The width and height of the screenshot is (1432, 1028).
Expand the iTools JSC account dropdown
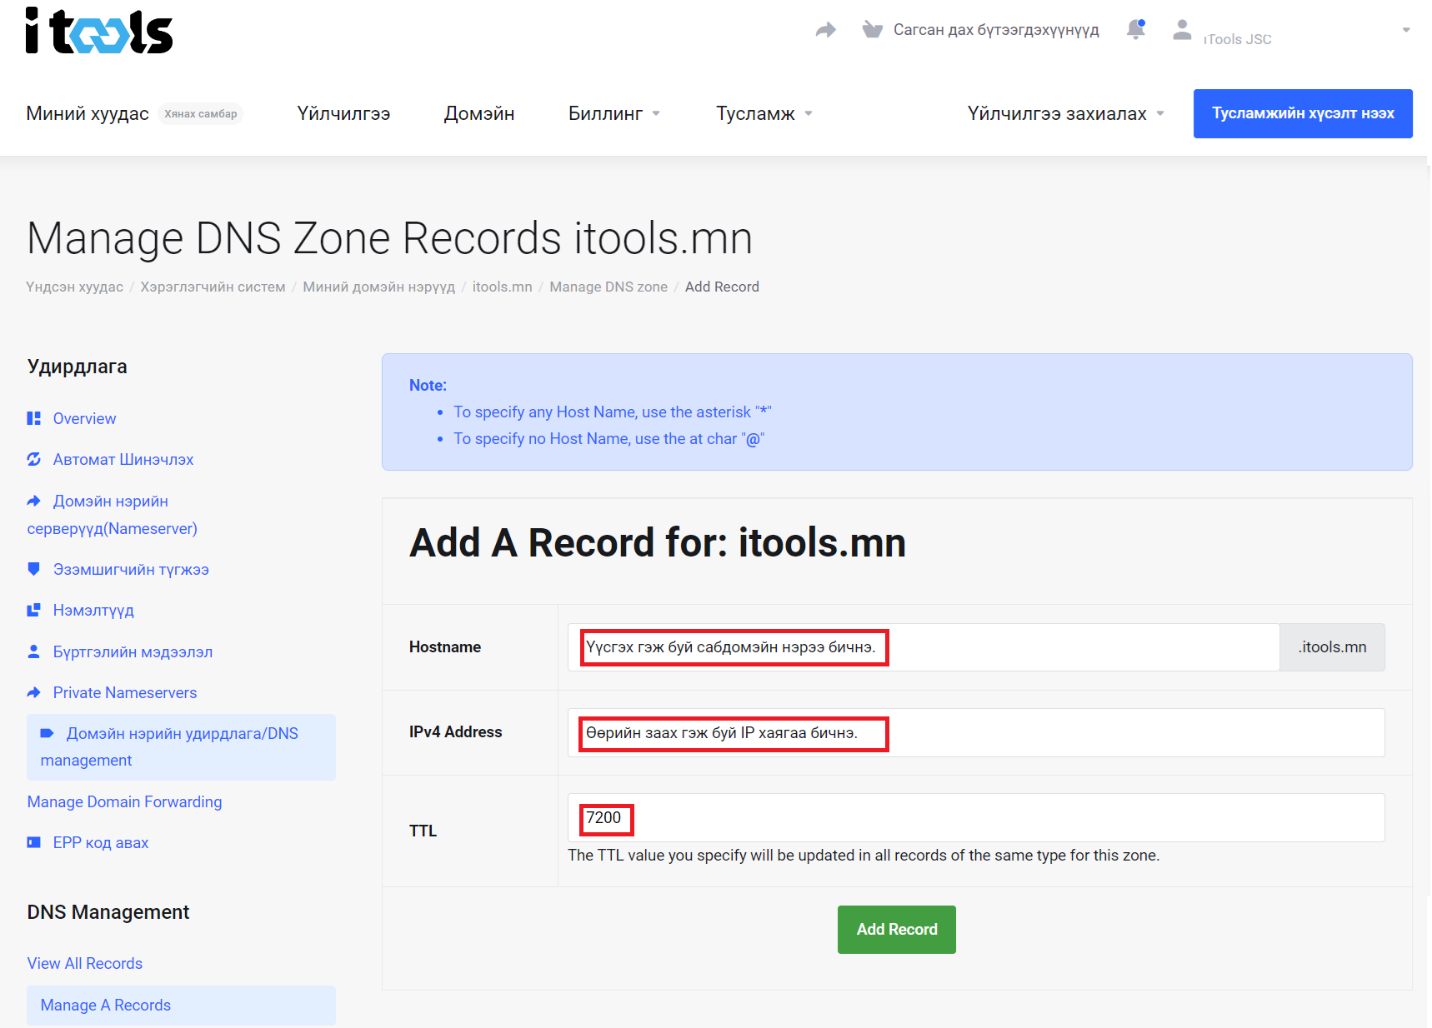point(1406,30)
